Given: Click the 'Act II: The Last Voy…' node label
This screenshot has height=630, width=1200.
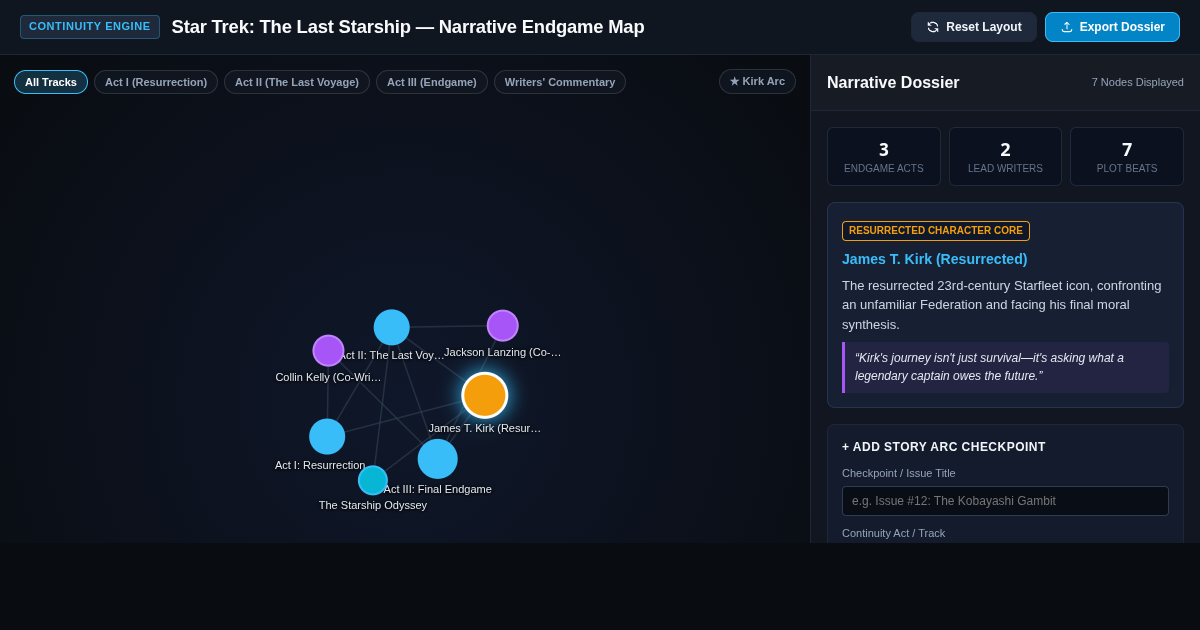Looking at the screenshot, I should (x=392, y=355).
